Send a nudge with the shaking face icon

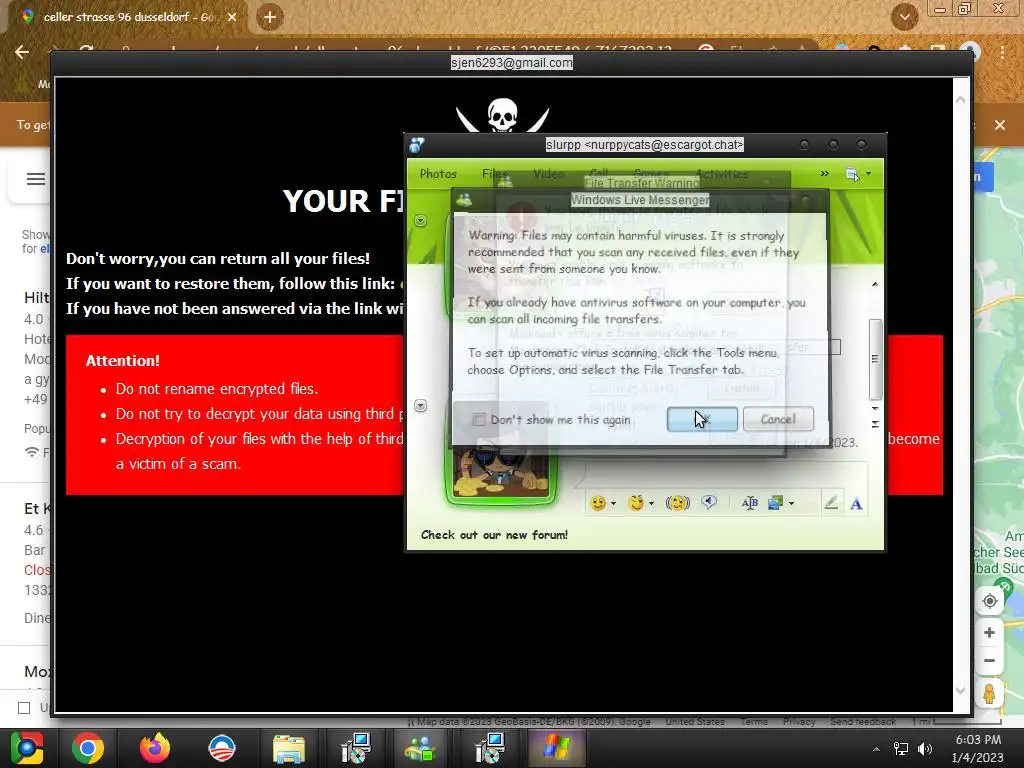(678, 503)
